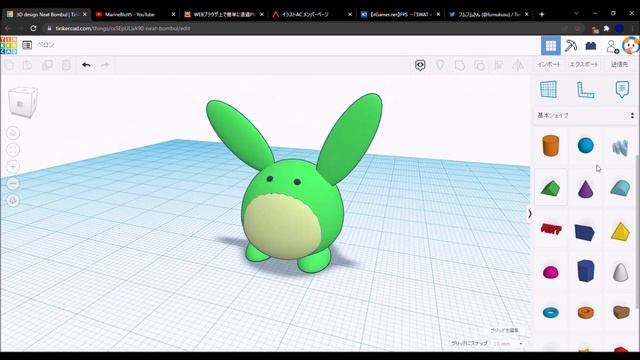Select the cream belly shape on model
Screen dimensions: 640x360
[x=283, y=226]
